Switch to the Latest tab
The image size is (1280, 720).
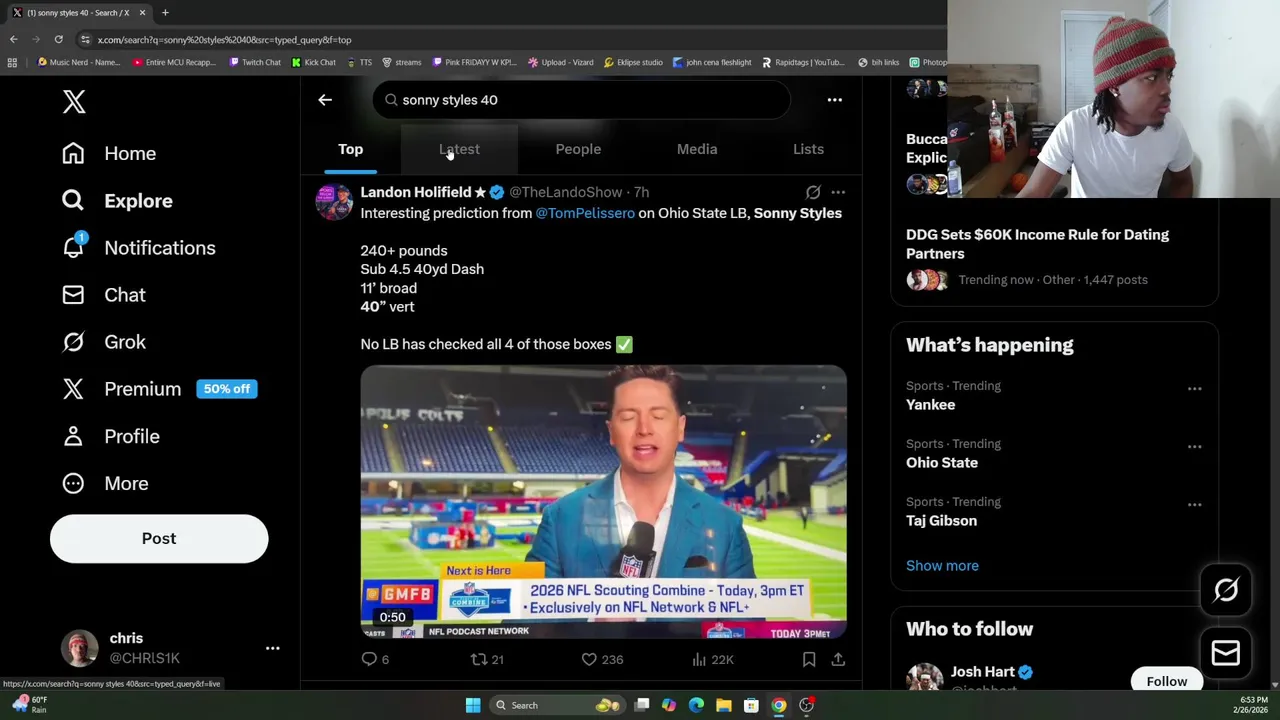pyautogui.click(x=459, y=149)
